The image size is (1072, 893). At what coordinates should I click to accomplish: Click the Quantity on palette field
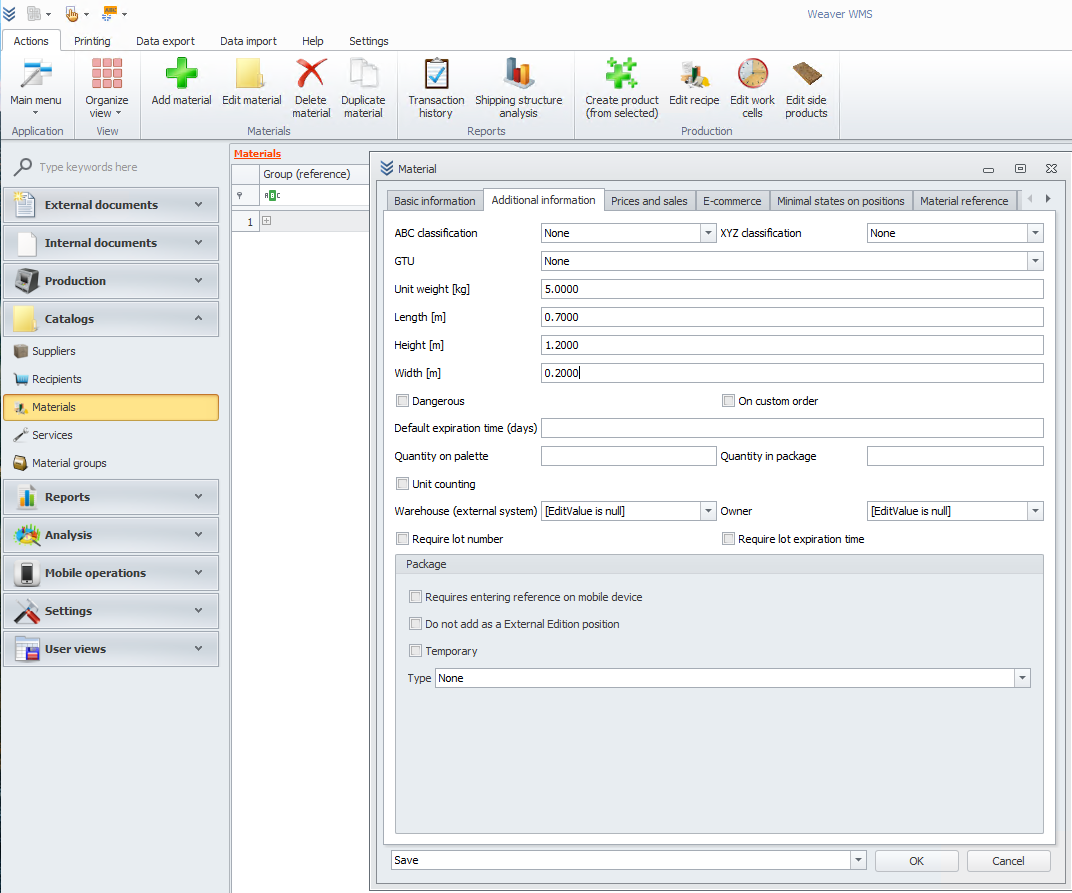[628, 456]
